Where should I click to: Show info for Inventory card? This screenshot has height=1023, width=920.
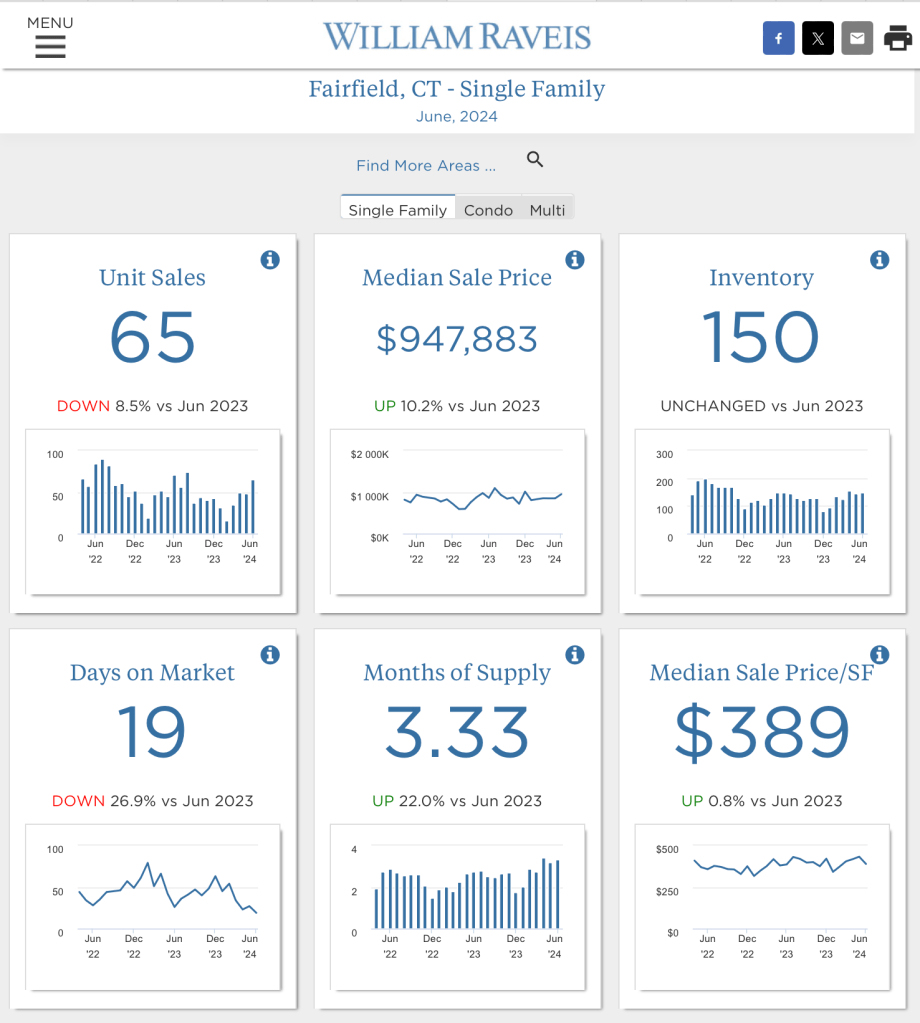point(880,260)
